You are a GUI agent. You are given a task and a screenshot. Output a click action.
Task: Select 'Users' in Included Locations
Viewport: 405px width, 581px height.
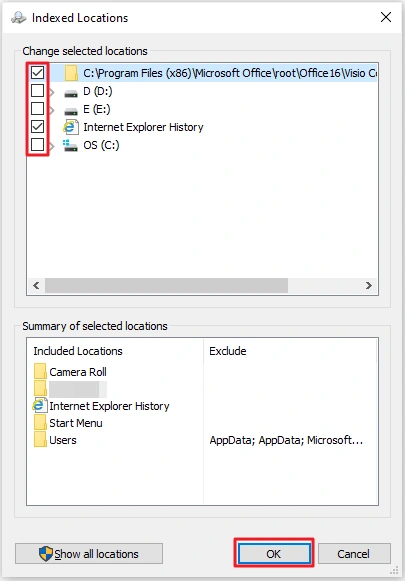(x=63, y=440)
